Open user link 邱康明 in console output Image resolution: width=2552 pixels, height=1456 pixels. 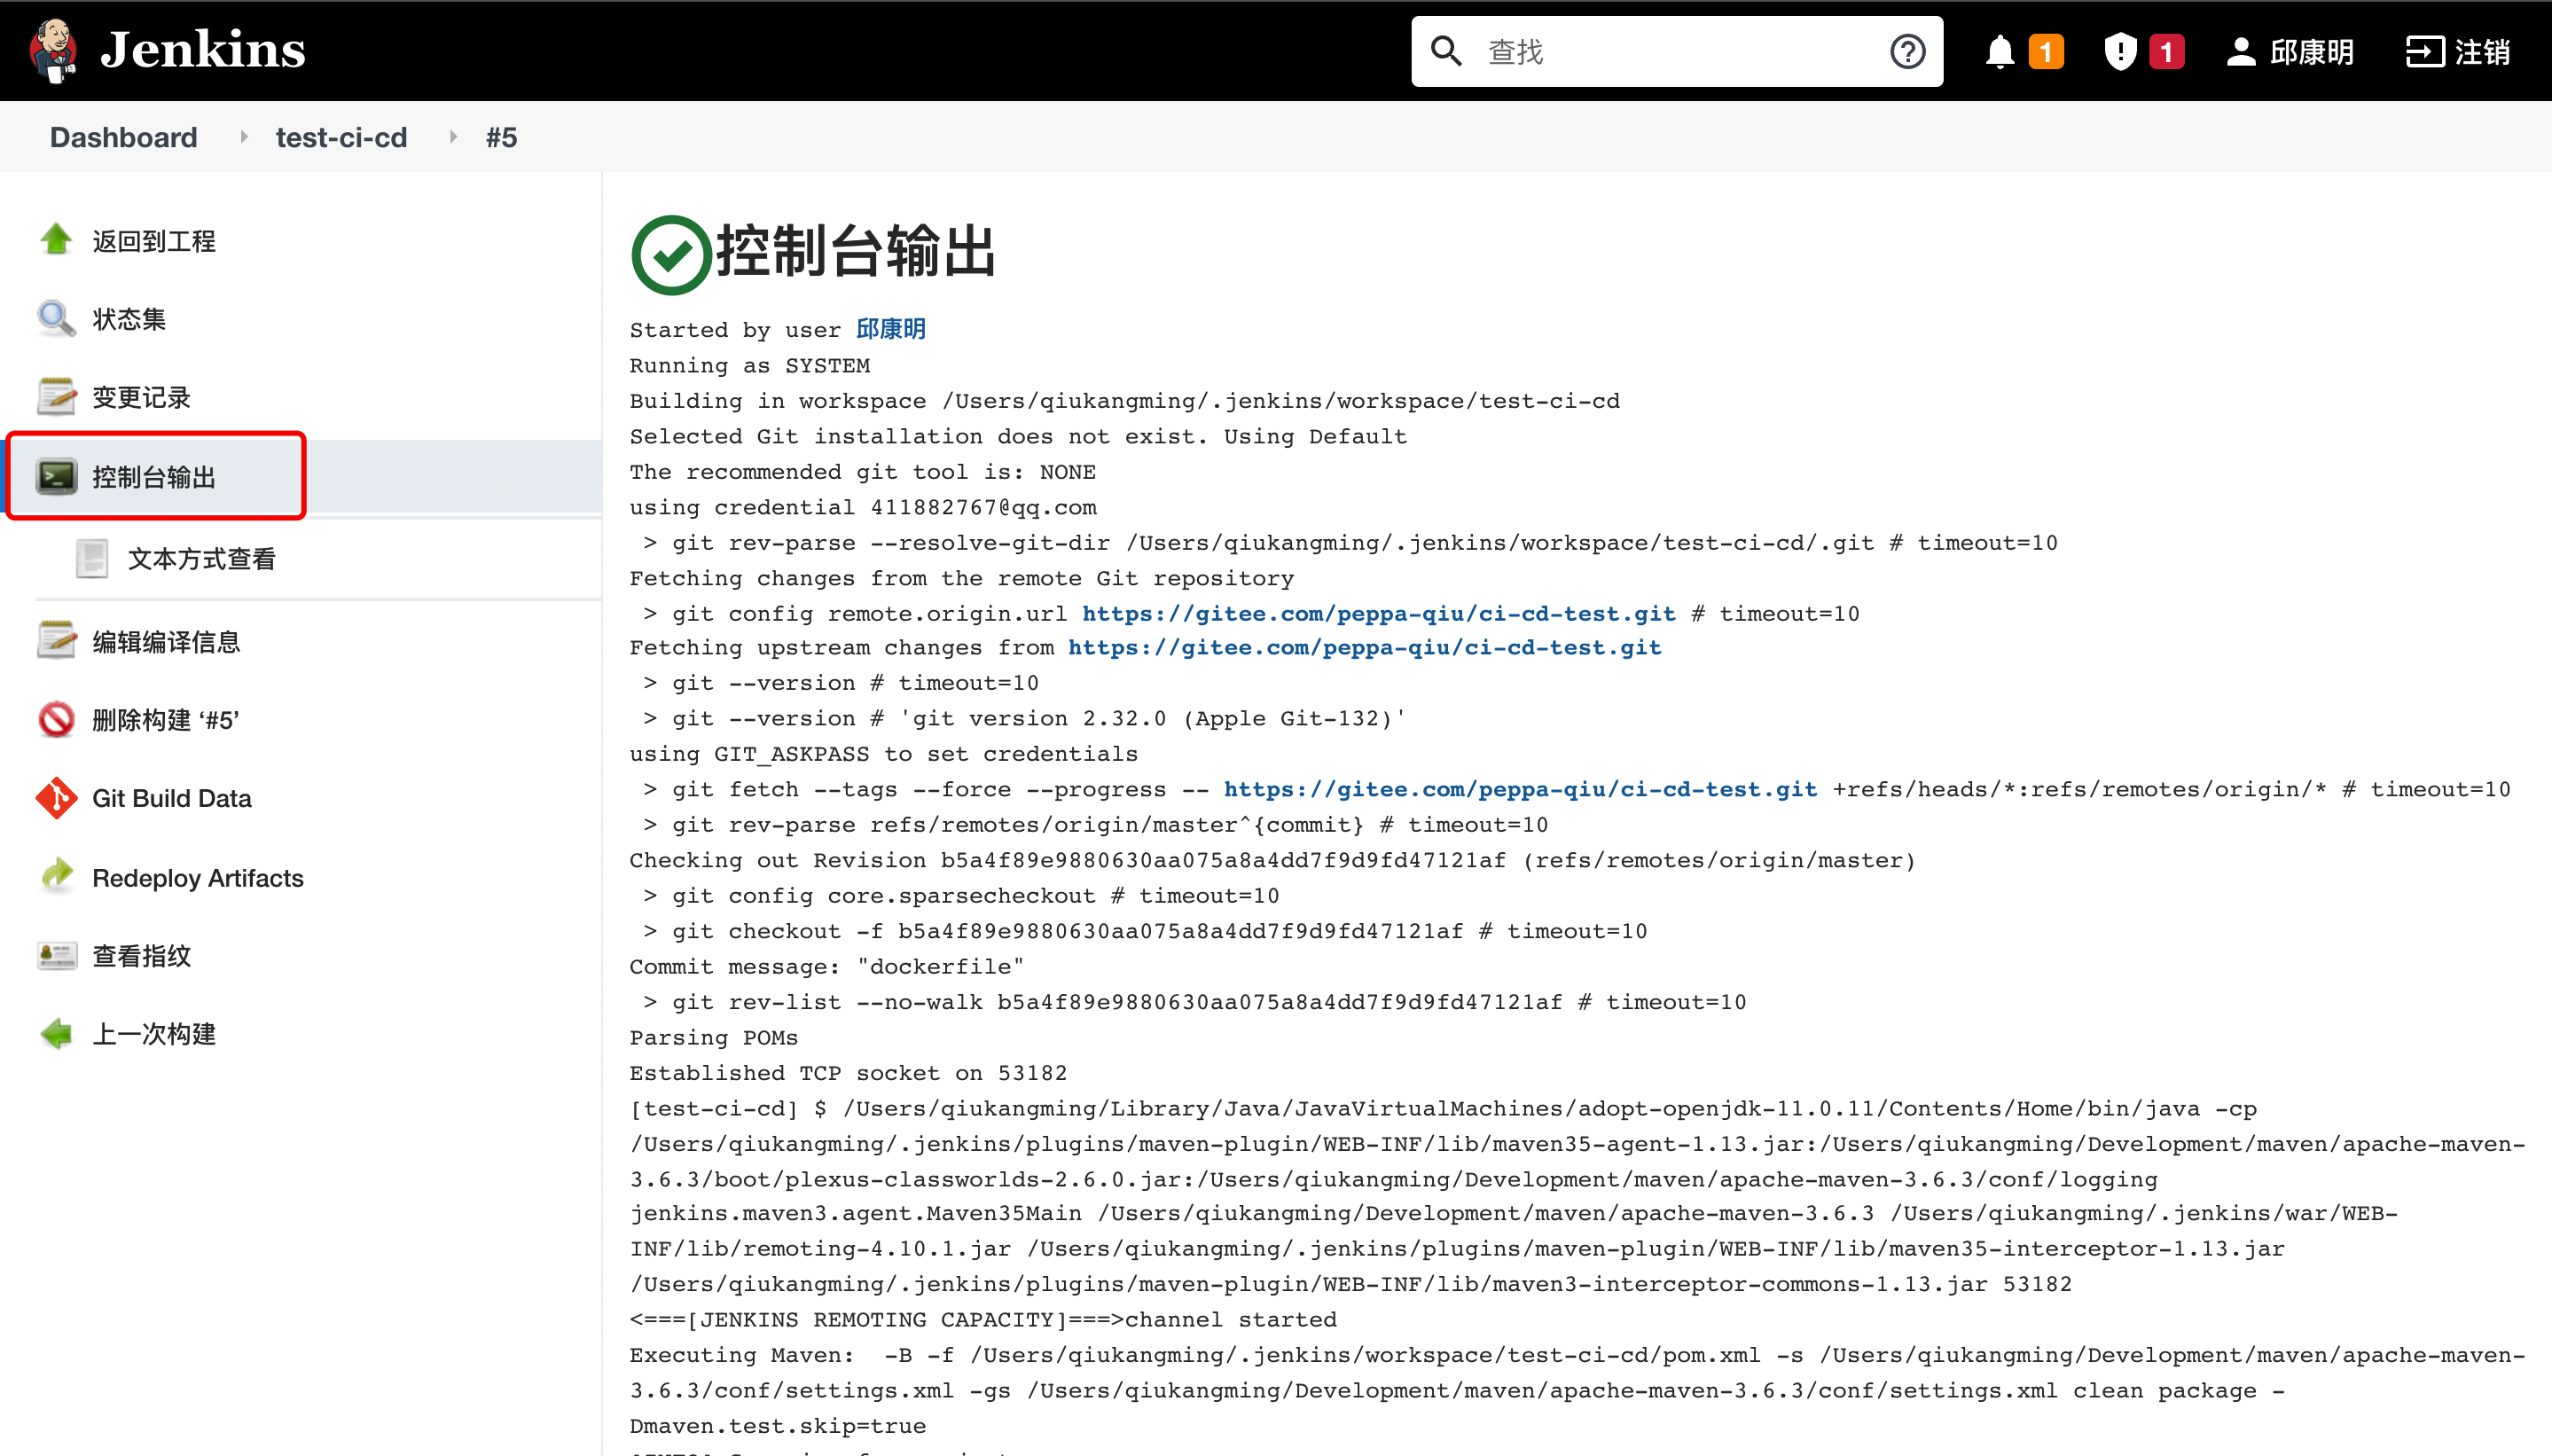point(890,329)
